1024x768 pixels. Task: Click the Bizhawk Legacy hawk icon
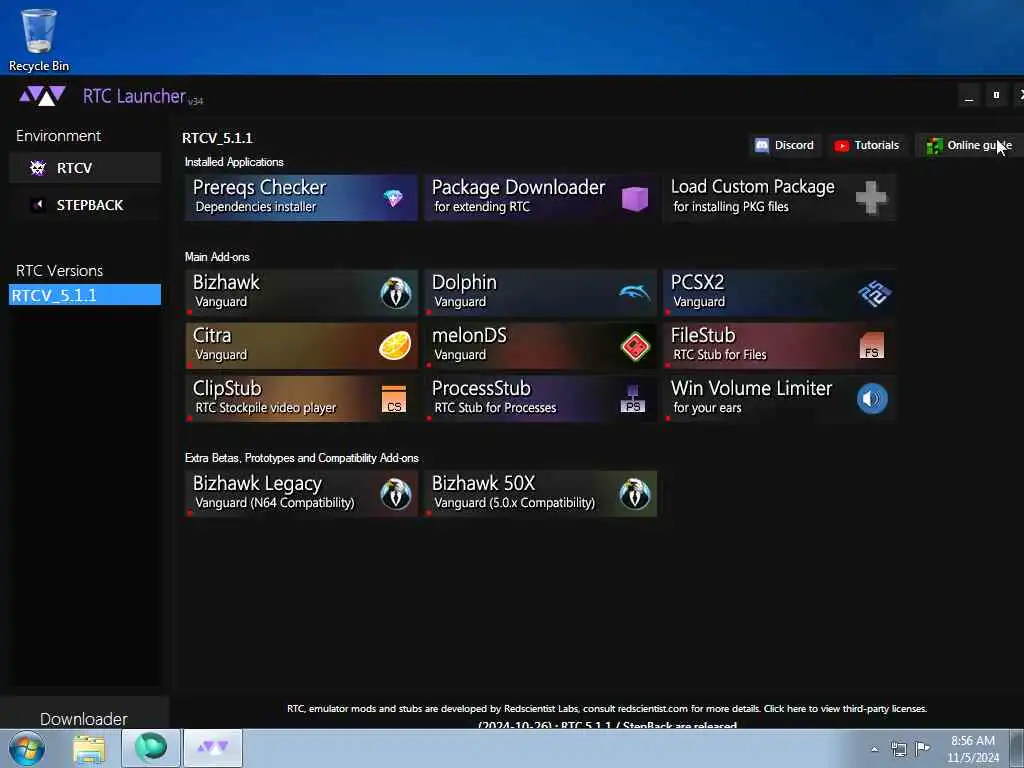396,494
